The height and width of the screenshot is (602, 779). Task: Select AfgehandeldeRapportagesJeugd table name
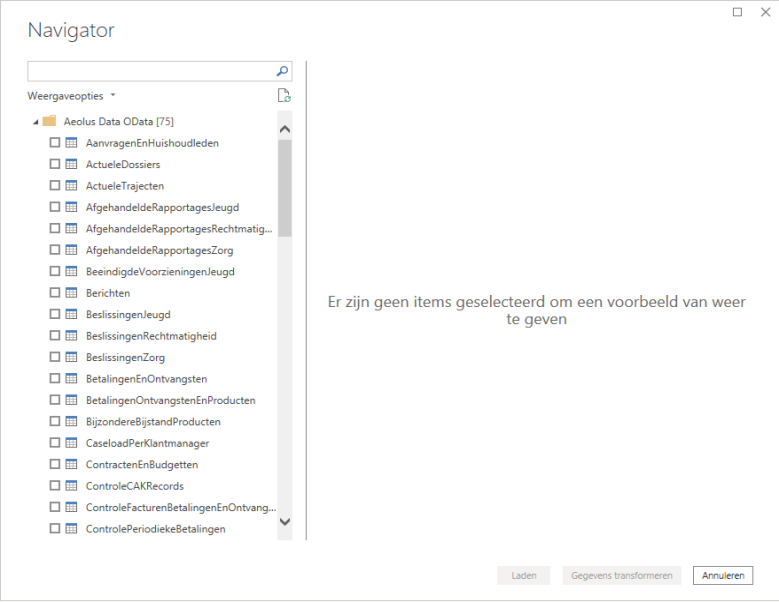click(162, 208)
